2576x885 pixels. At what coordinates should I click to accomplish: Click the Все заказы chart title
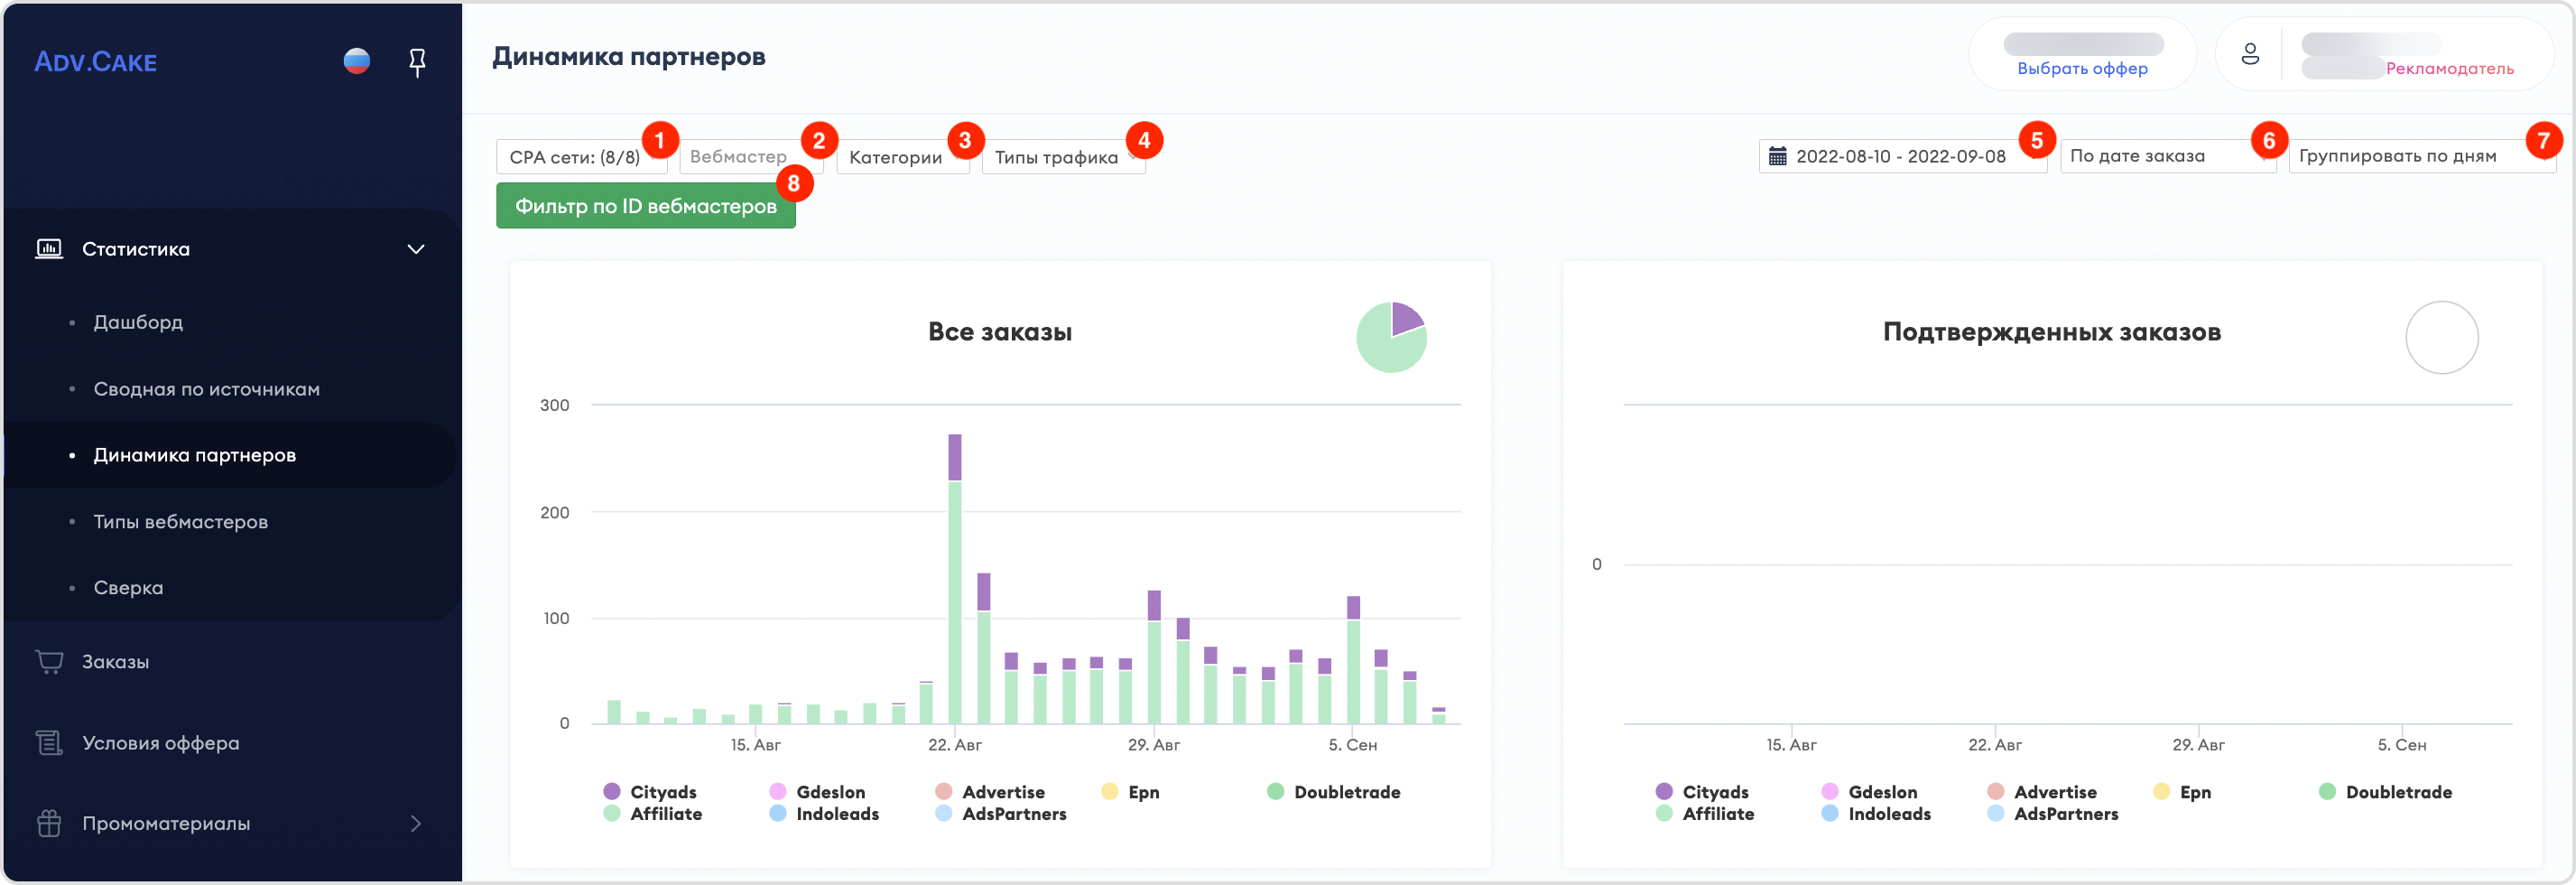pyautogui.click(x=1000, y=332)
